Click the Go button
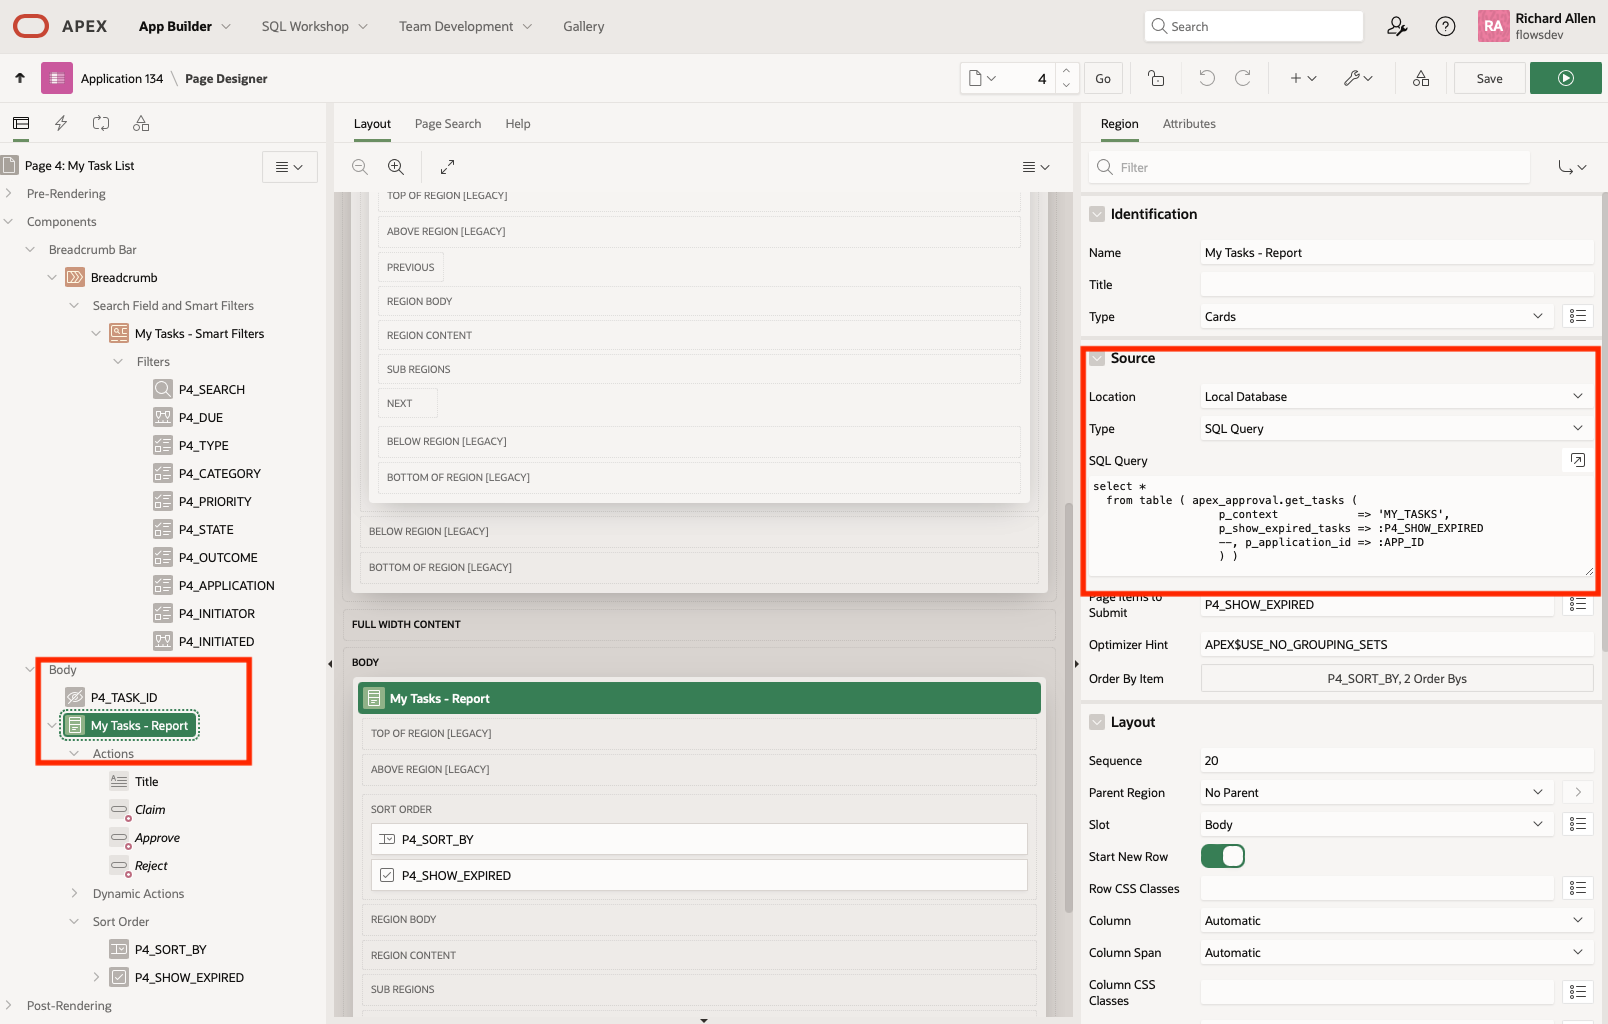Screen dimensions: 1608x1024 (x=1103, y=78)
